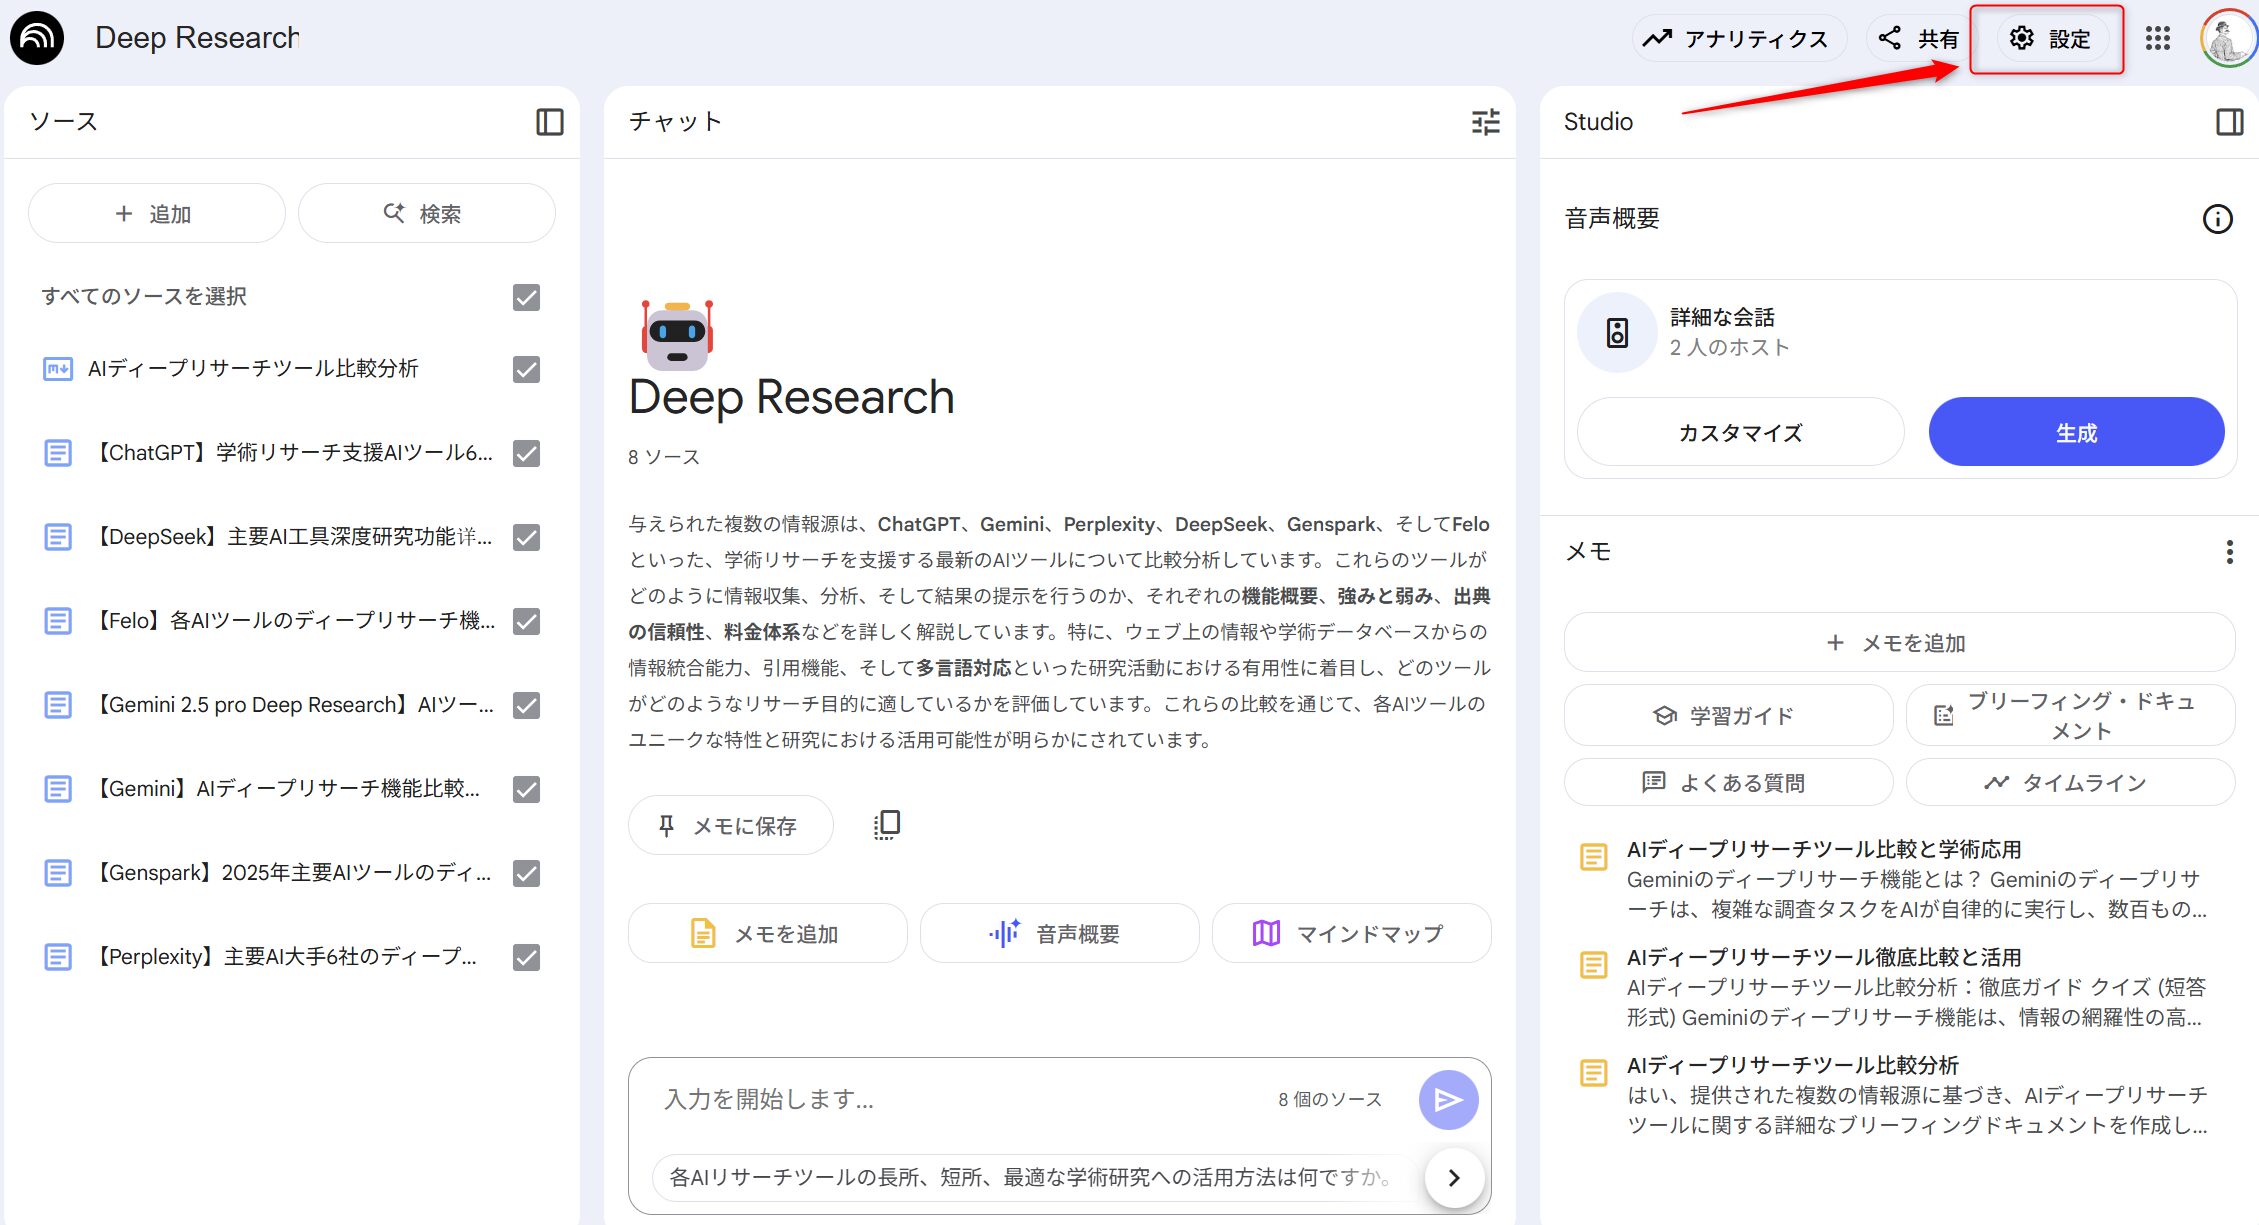Open note AIディープリサーチツール比較と学術応用

point(1899,879)
